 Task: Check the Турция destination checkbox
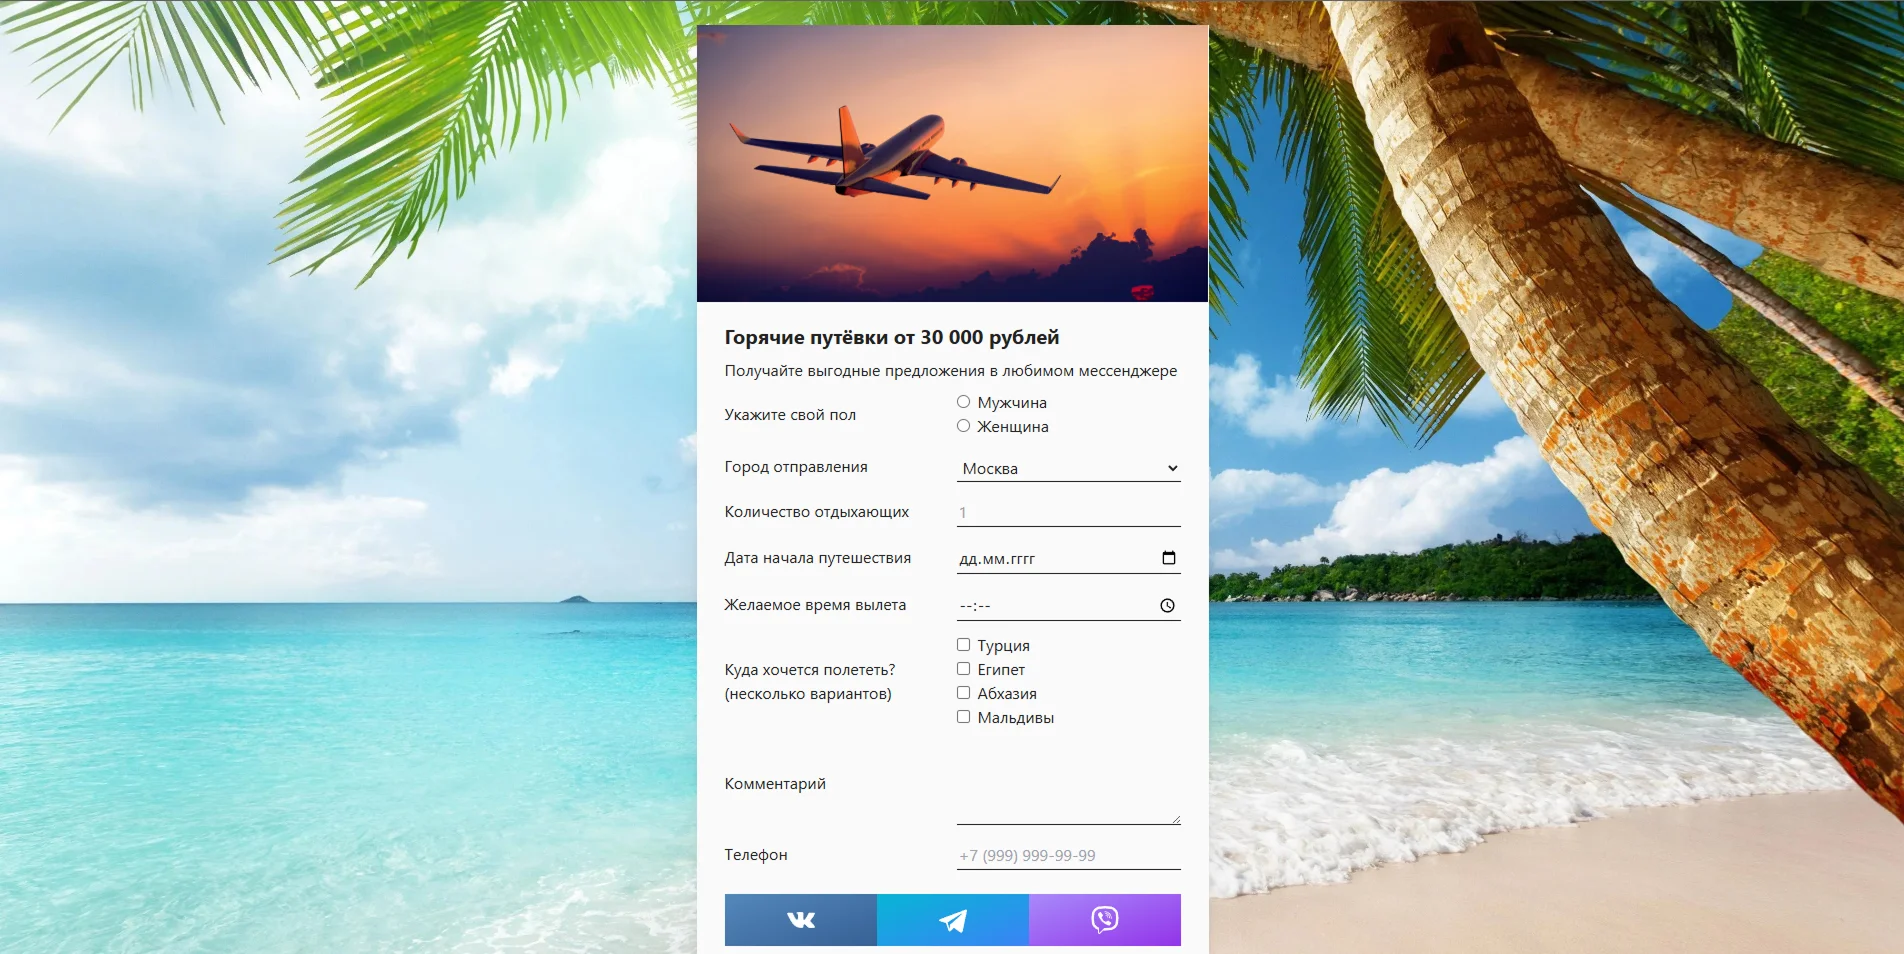tap(964, 645)
